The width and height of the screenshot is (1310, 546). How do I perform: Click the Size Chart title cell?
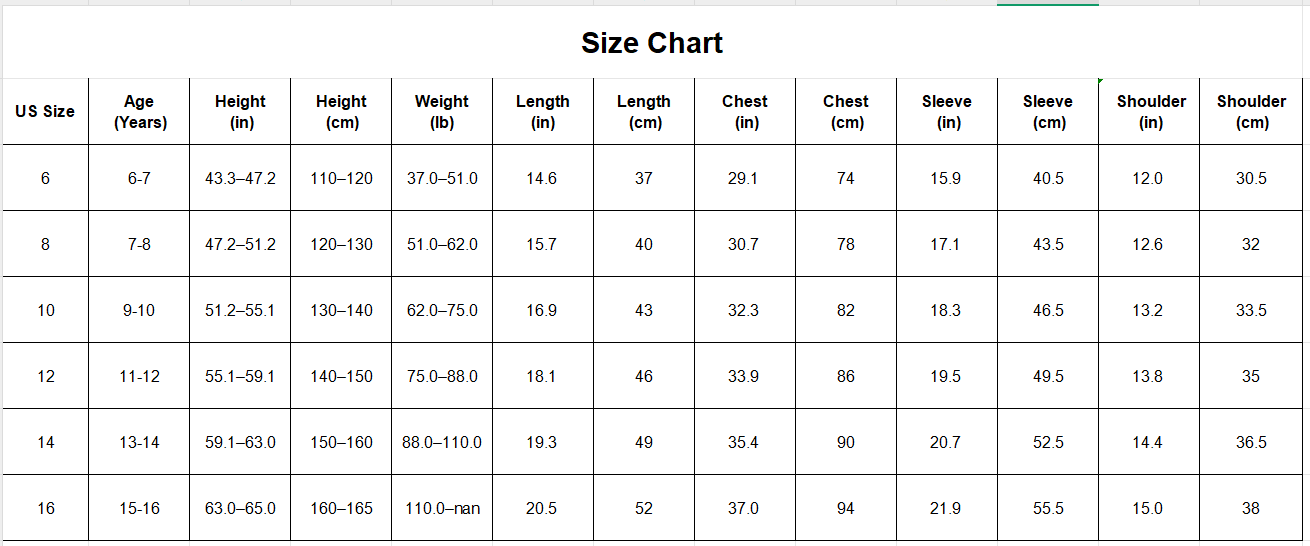[x=652, y=43]
